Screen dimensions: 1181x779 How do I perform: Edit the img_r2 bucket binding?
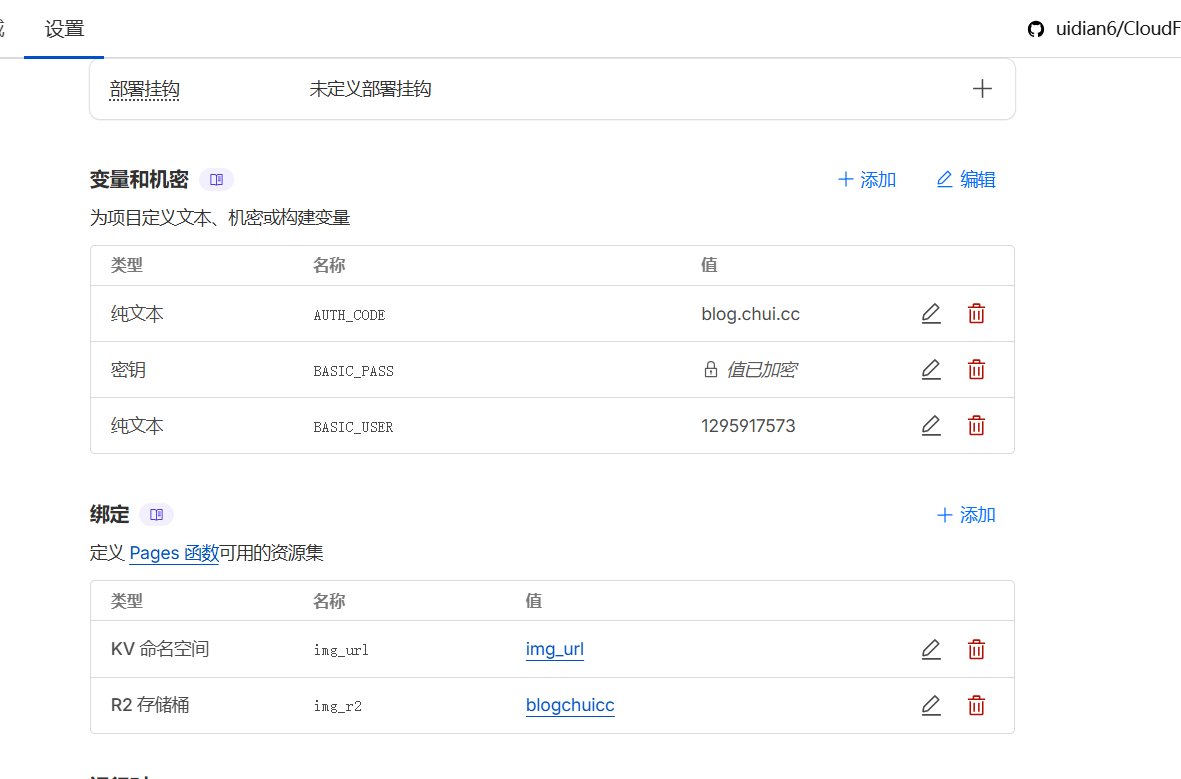click(931, 705)
